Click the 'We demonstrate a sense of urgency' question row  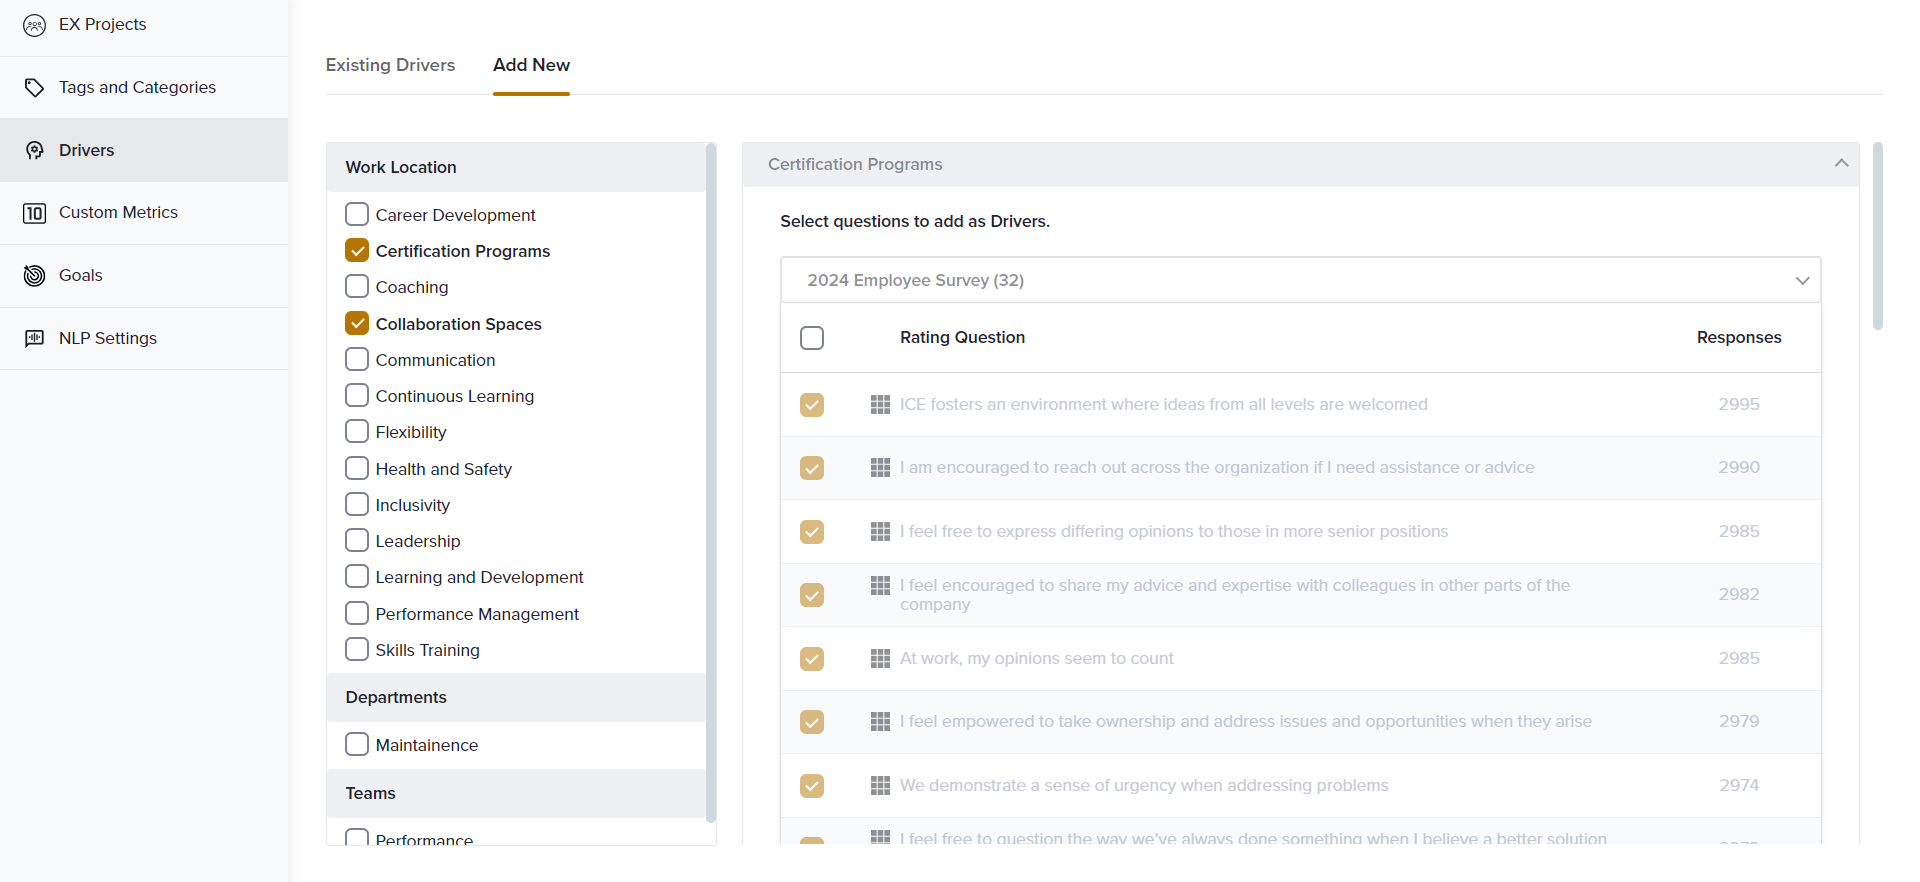[1144, 785]
